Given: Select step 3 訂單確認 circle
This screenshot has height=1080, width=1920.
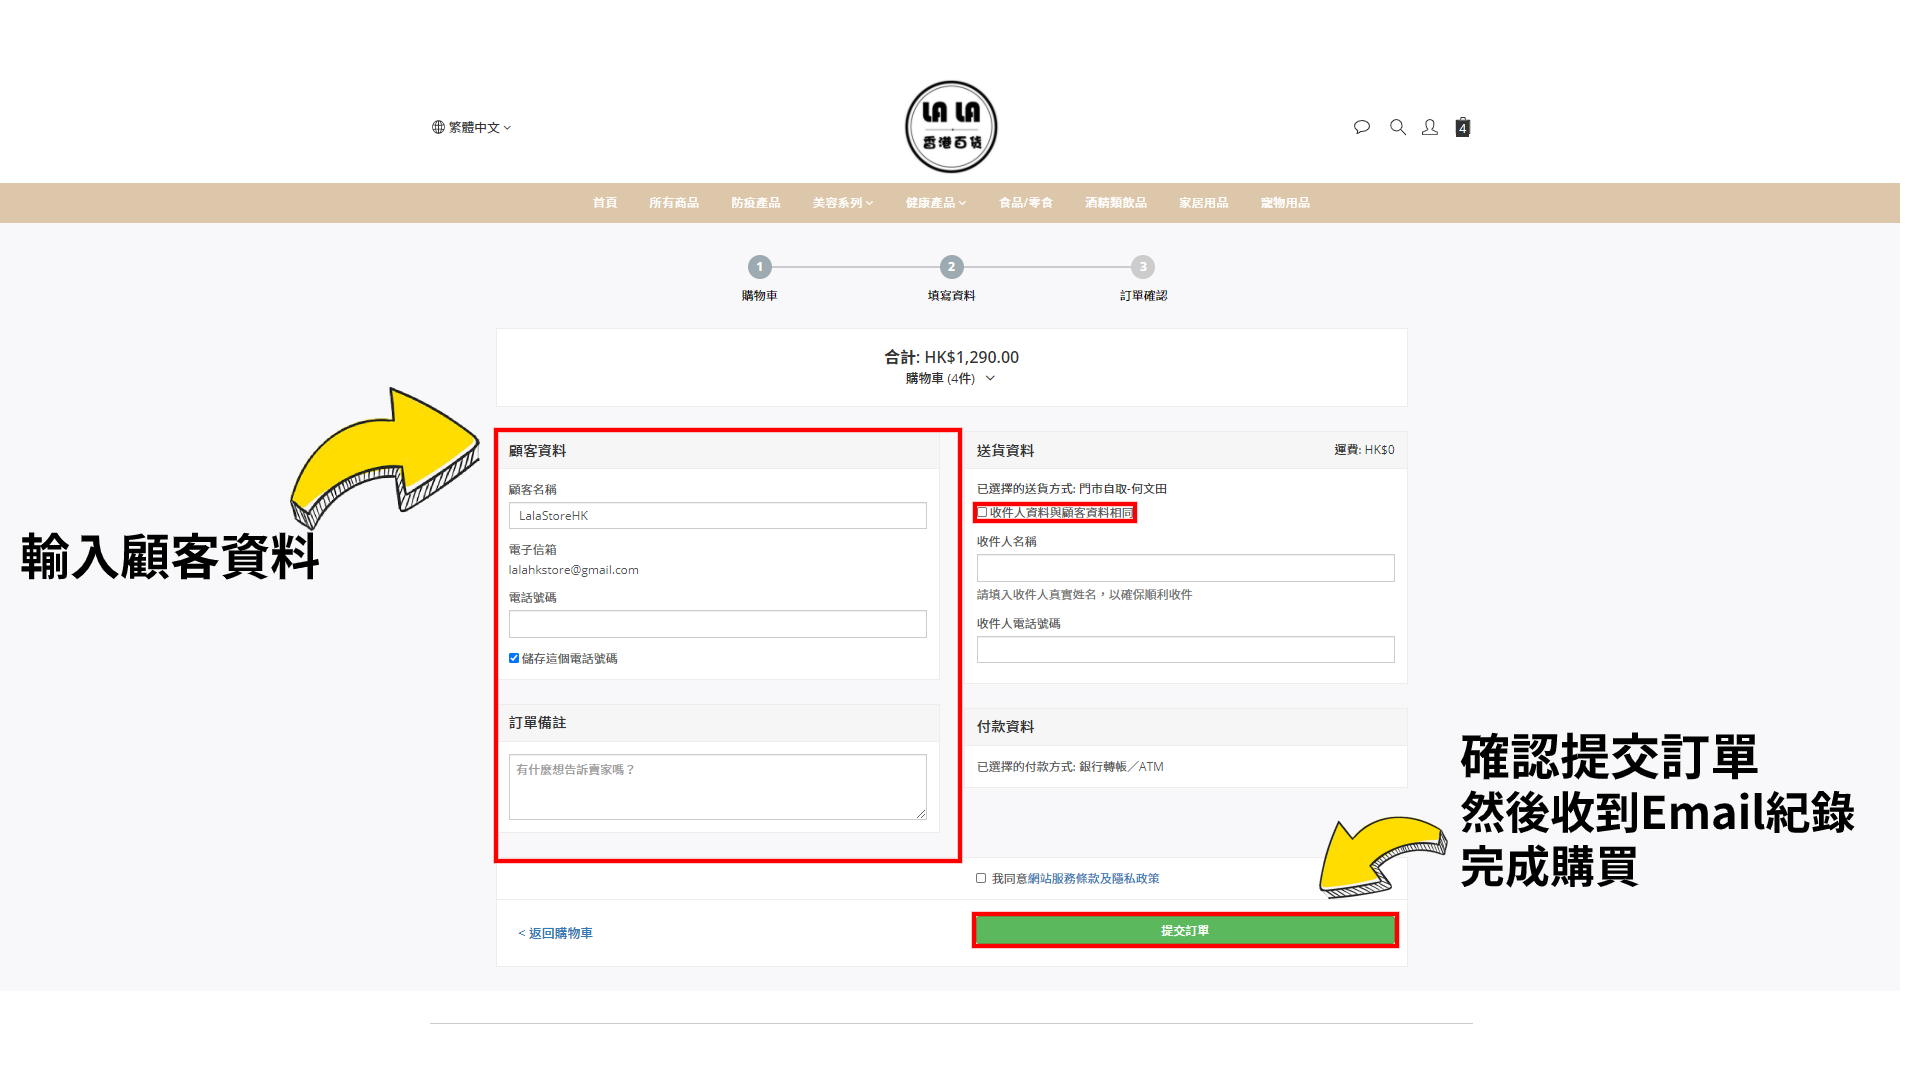Looking at the screenshot, I should 1142,267.
